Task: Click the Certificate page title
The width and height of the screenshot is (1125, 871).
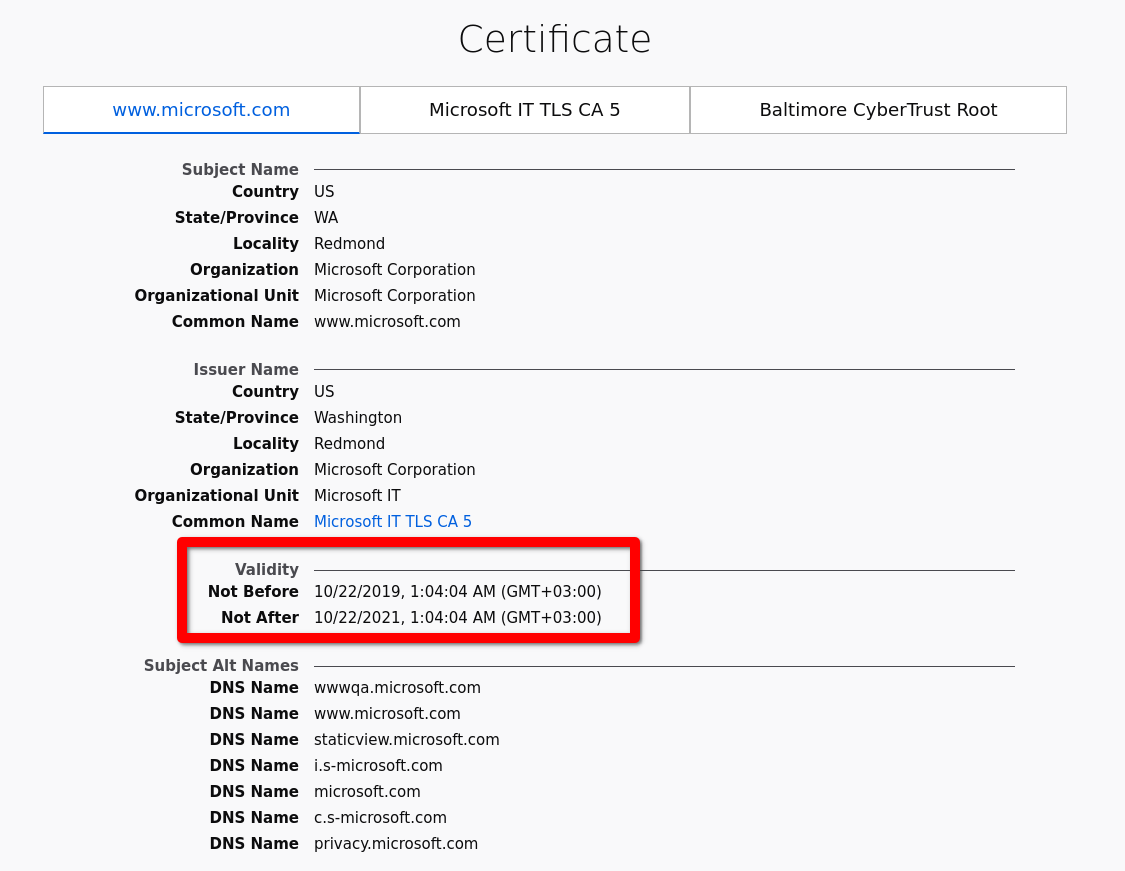Action: click(x=555, y=39)
